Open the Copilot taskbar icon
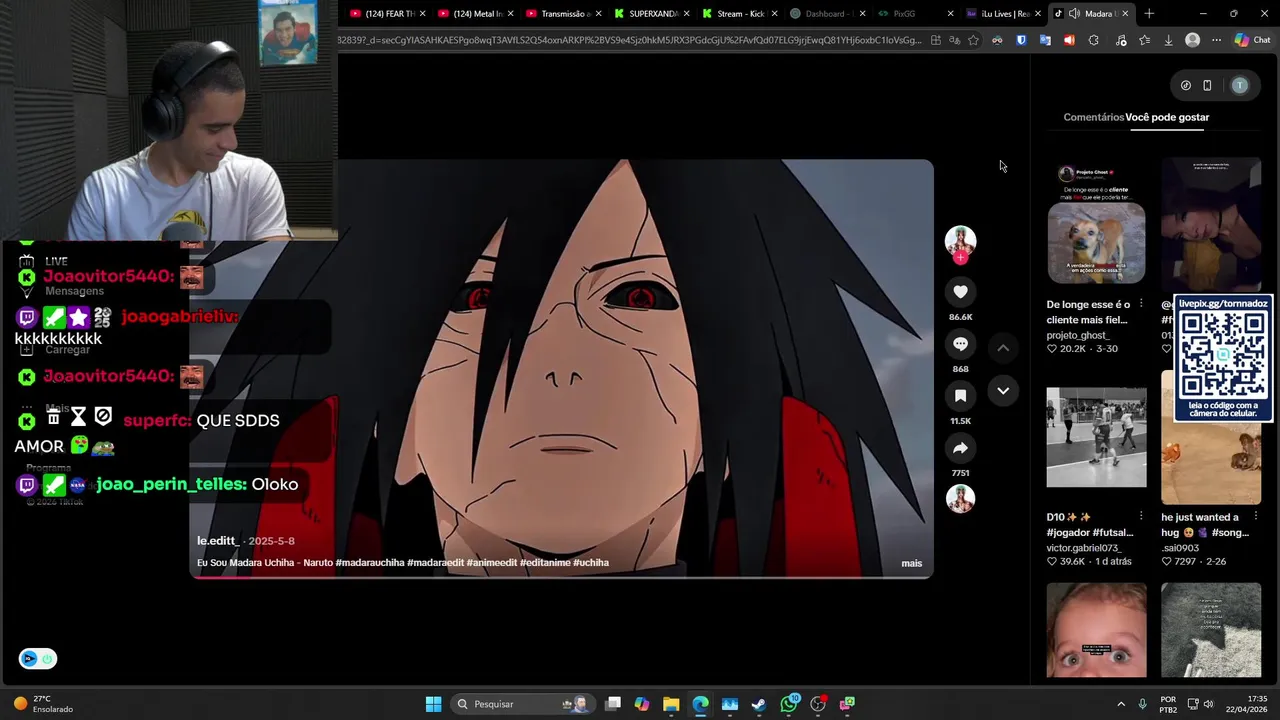Image resolution: width=1280 pixels, height=720 pixels. [642, 704]
